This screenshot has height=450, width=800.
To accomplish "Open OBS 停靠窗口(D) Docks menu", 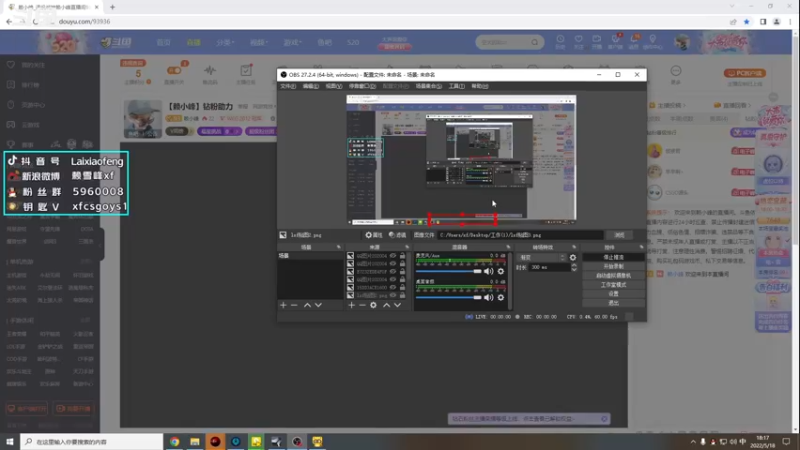I will [x=362, y=86].
